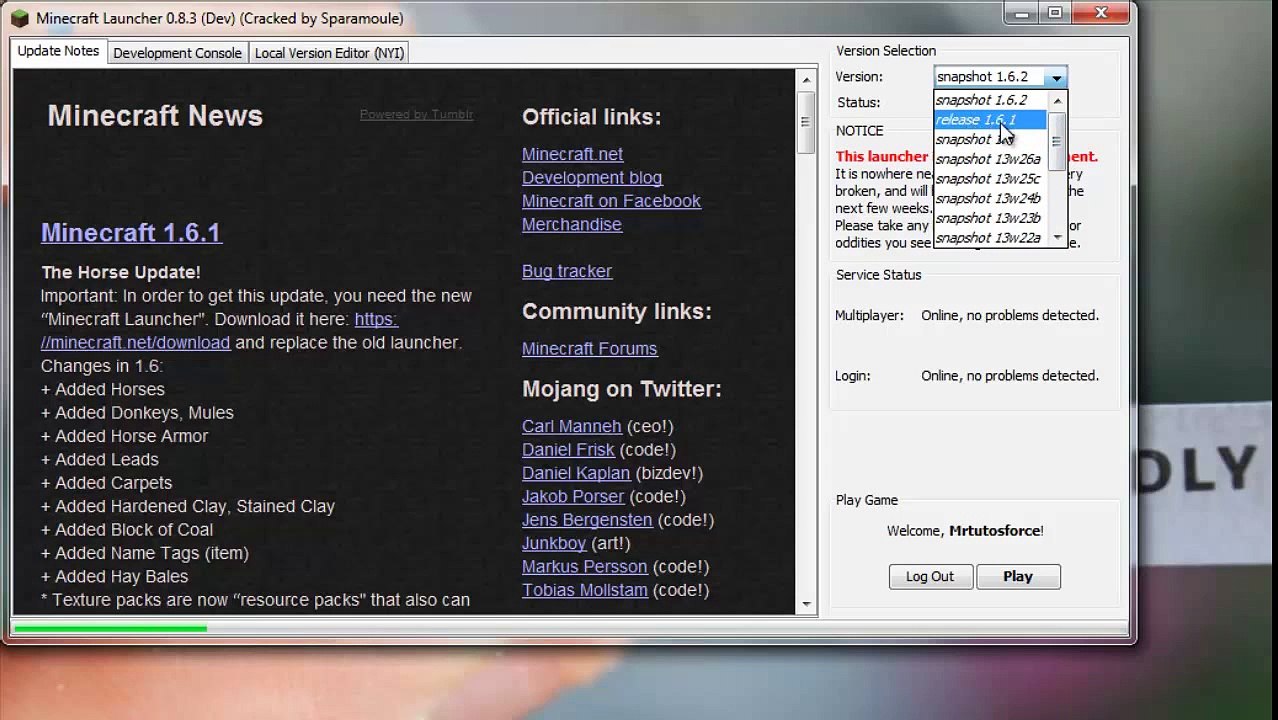Screen dimensions: 1278x720
Task: Open the Version dropdown arrow
Action: pyautogui.click(x=1056, y=77)
